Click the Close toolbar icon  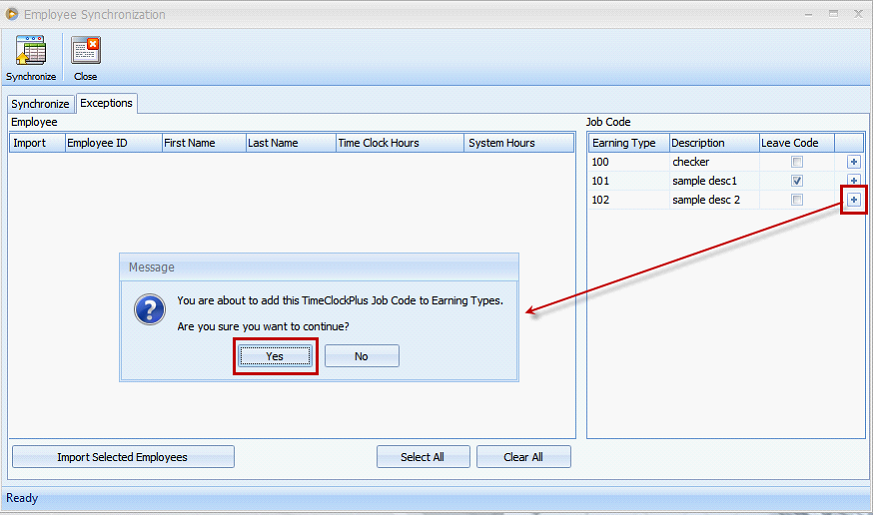[85, 51]
